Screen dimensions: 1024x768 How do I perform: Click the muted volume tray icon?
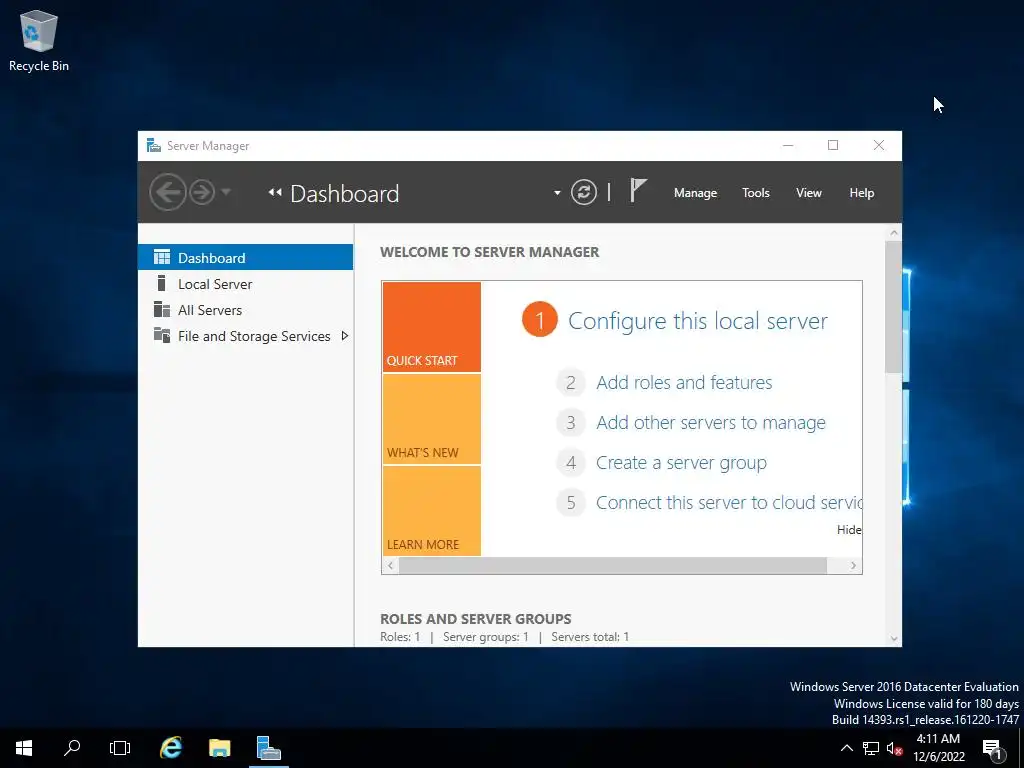[894, 748]
